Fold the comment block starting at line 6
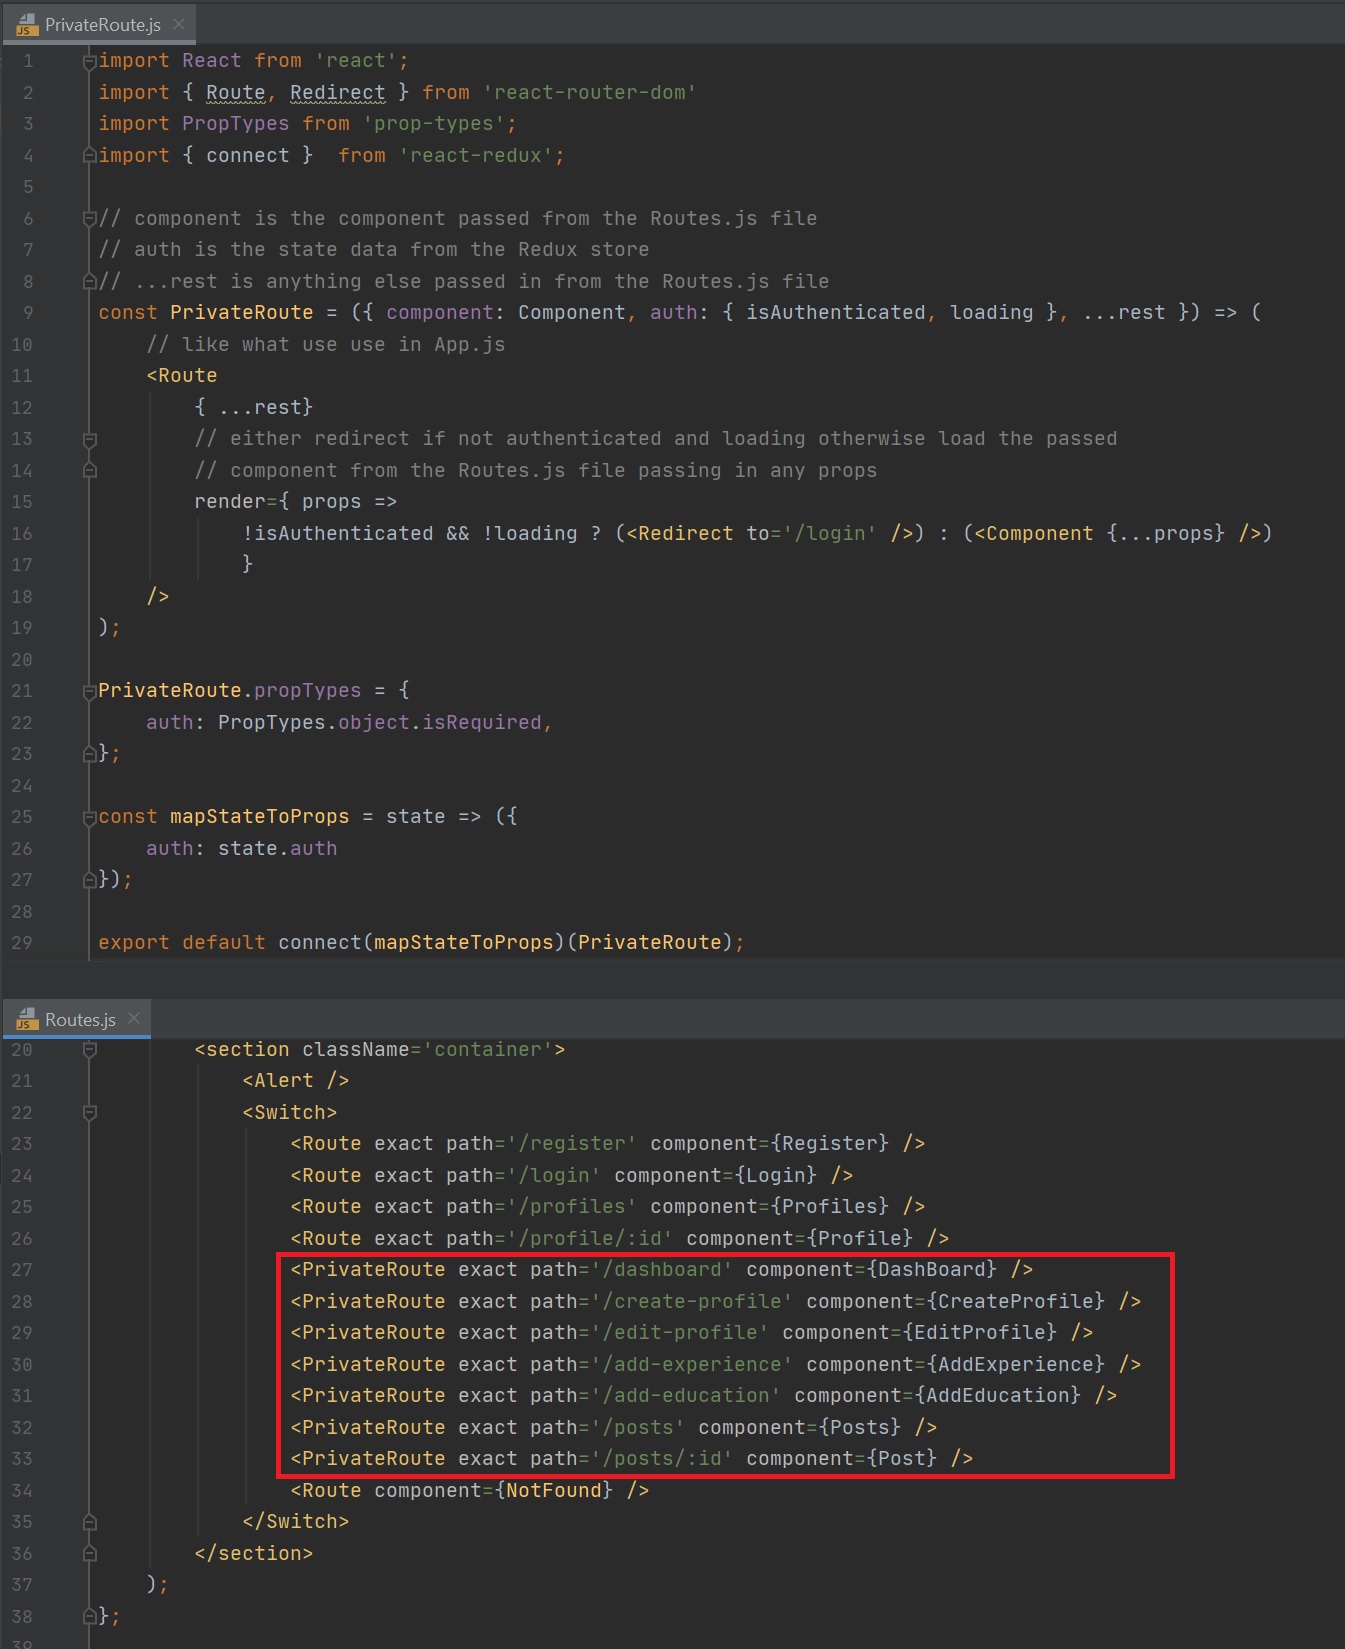This screenshot has height=1649, width=1345. click(x=90, y=219)
